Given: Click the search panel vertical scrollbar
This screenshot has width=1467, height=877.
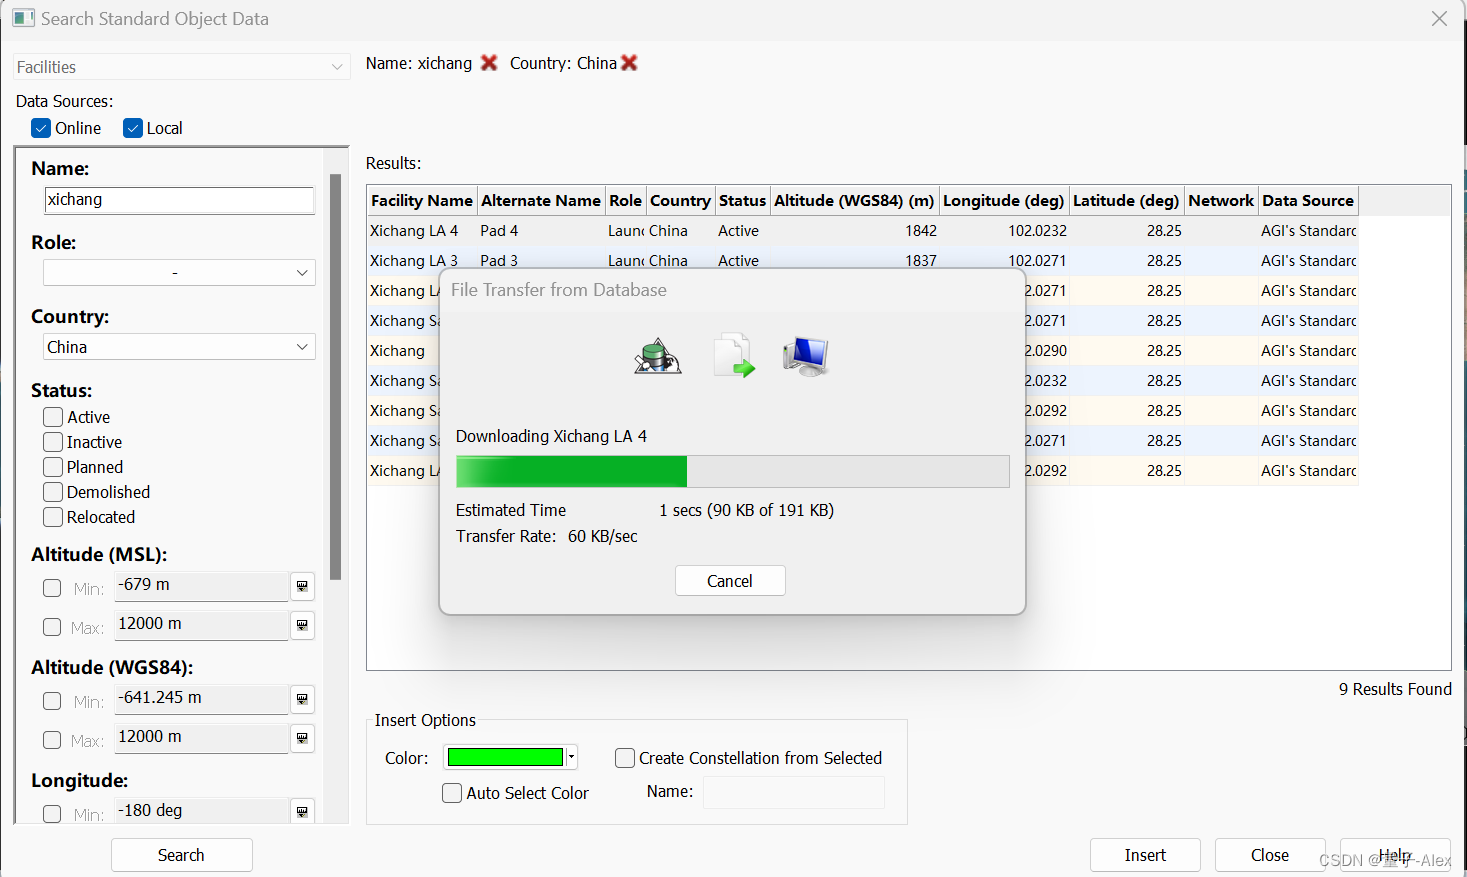Looking at the screenshot, I should tap(336, 377).
